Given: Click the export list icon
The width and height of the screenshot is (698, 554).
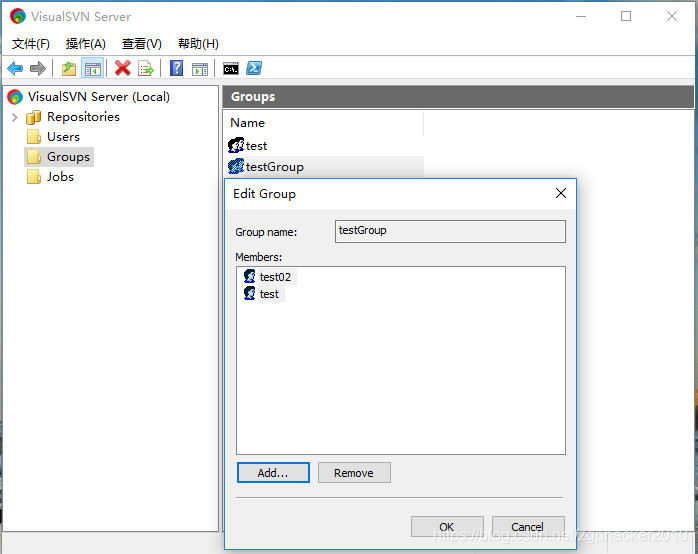Looking at the screenshot, I should pyautogui.click(x=146, y=69).
